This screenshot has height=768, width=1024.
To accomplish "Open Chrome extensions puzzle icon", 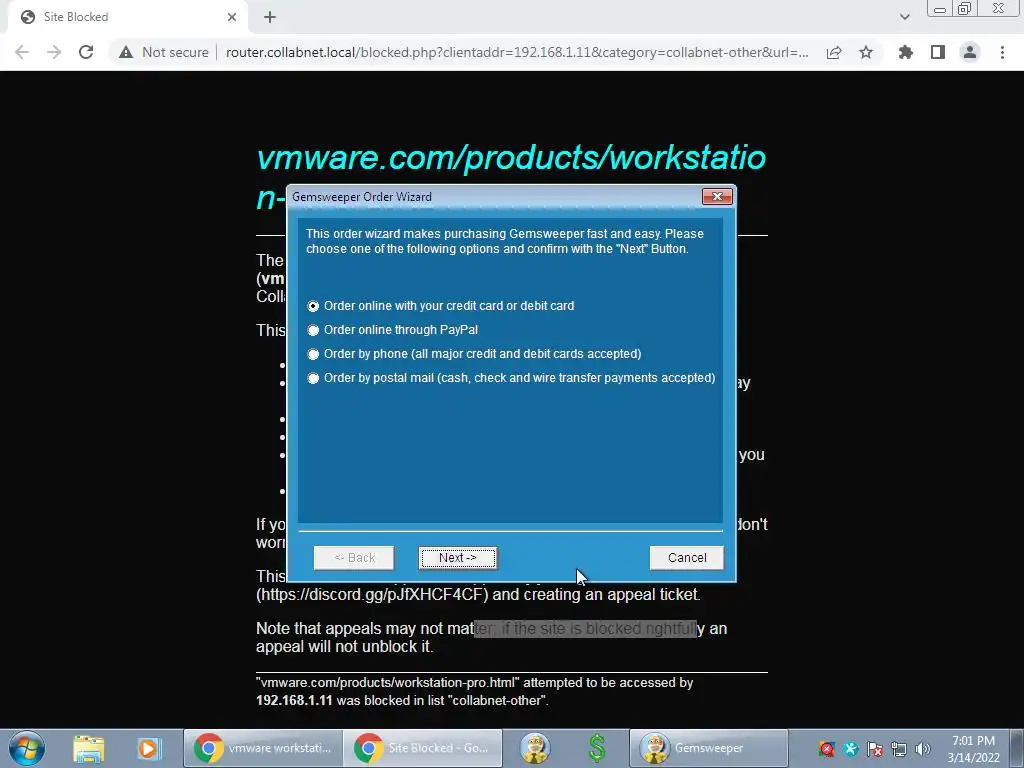I will 906,52.
